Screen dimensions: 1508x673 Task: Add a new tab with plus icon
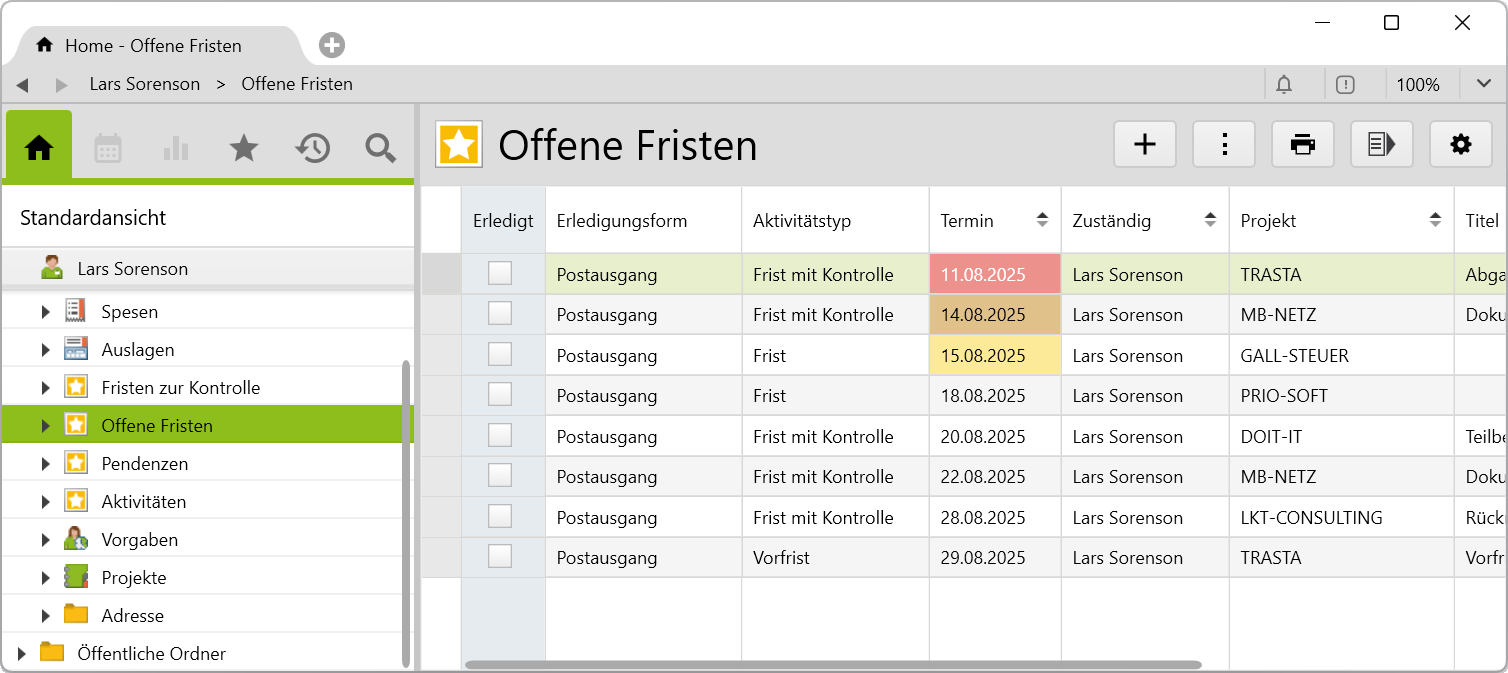[x=332, y=45]
